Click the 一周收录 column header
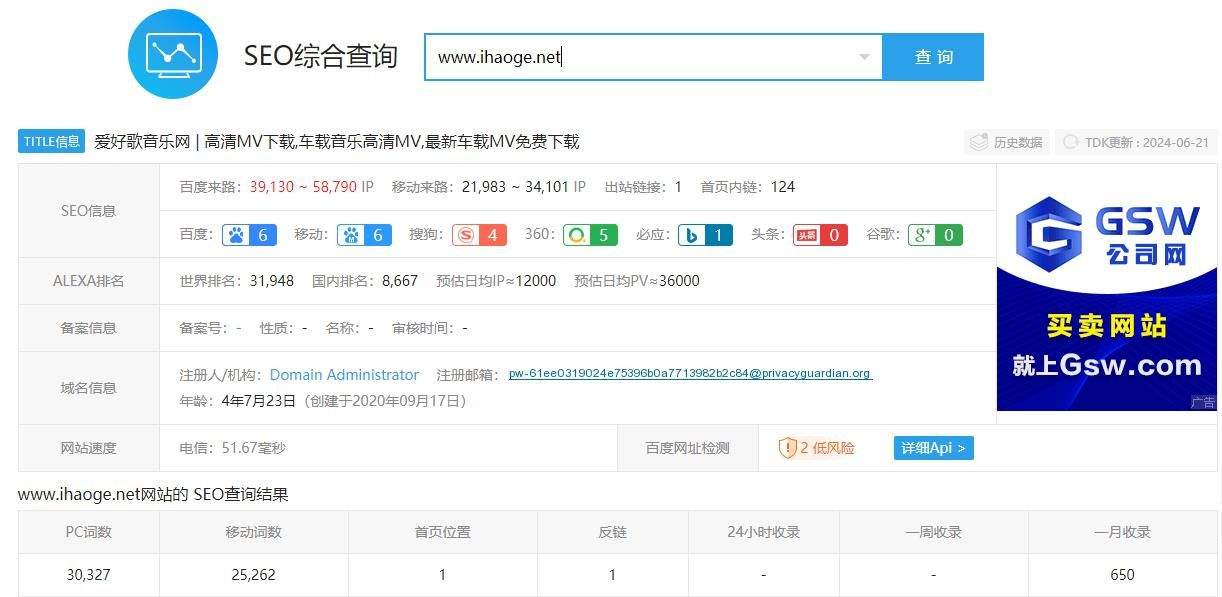The width and height of the screenshot is (1222, 597). click(934, 532)
